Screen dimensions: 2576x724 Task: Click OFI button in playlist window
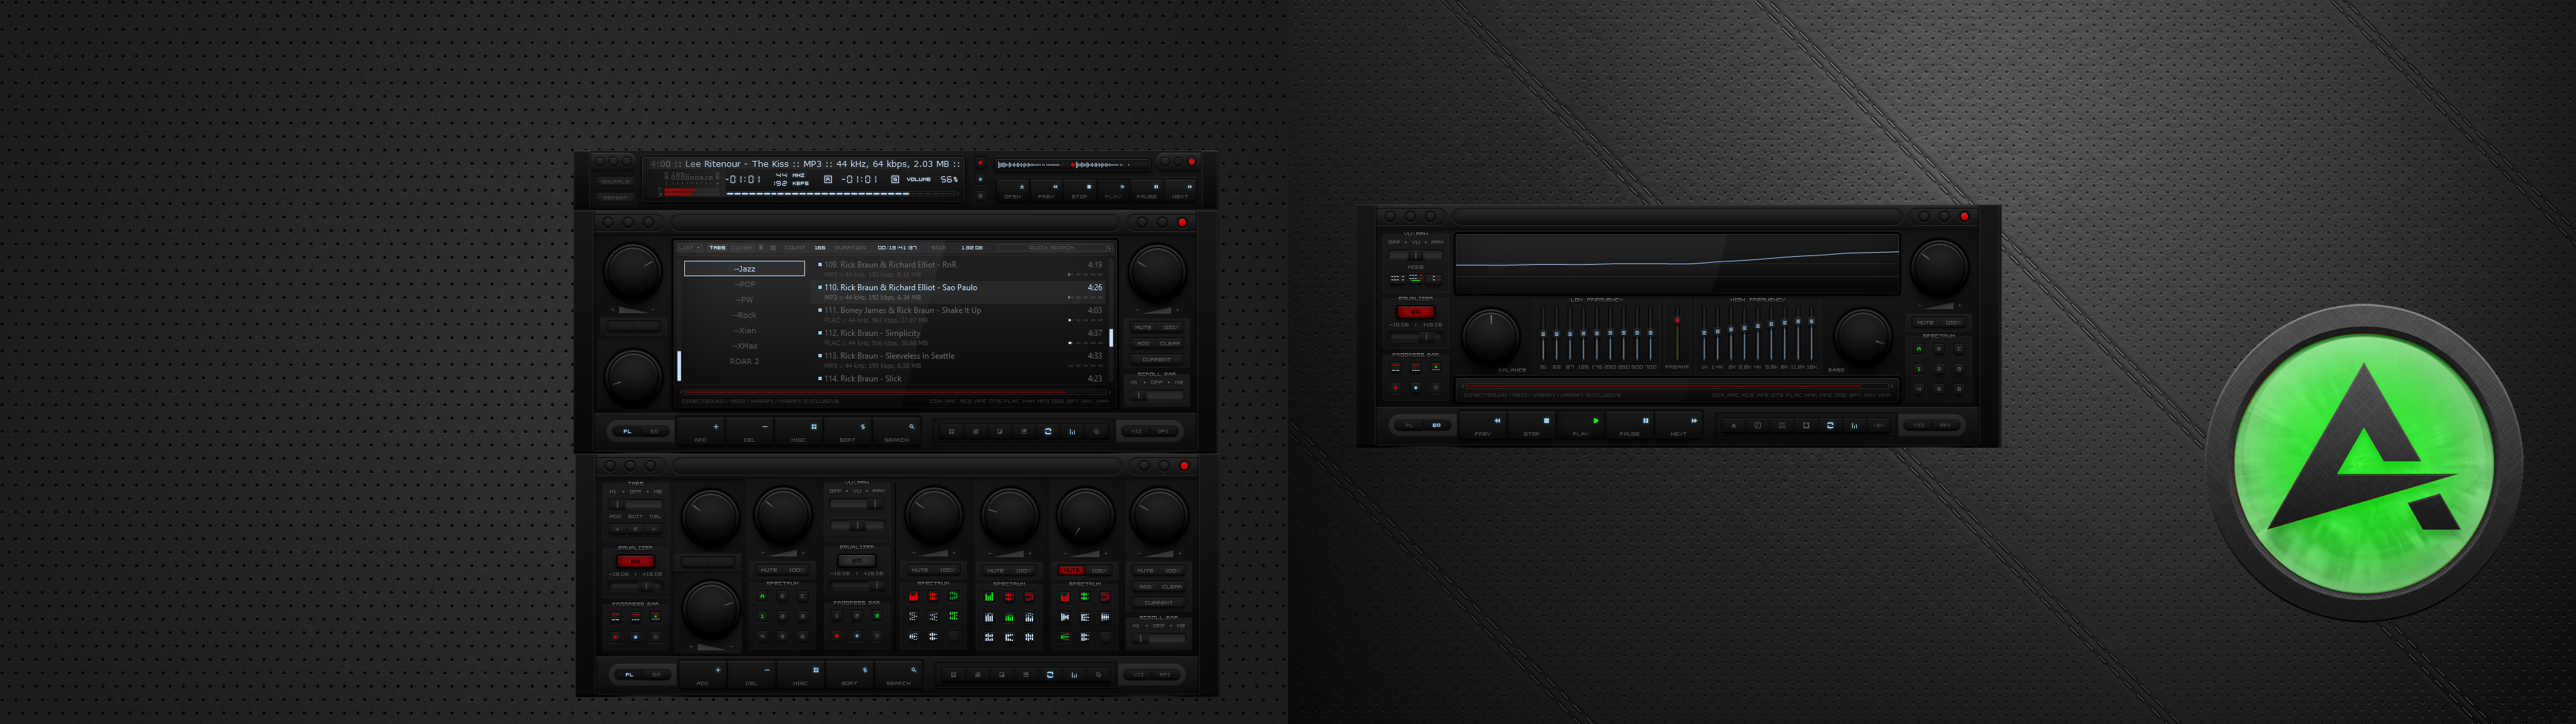[x=1163, y=432]
